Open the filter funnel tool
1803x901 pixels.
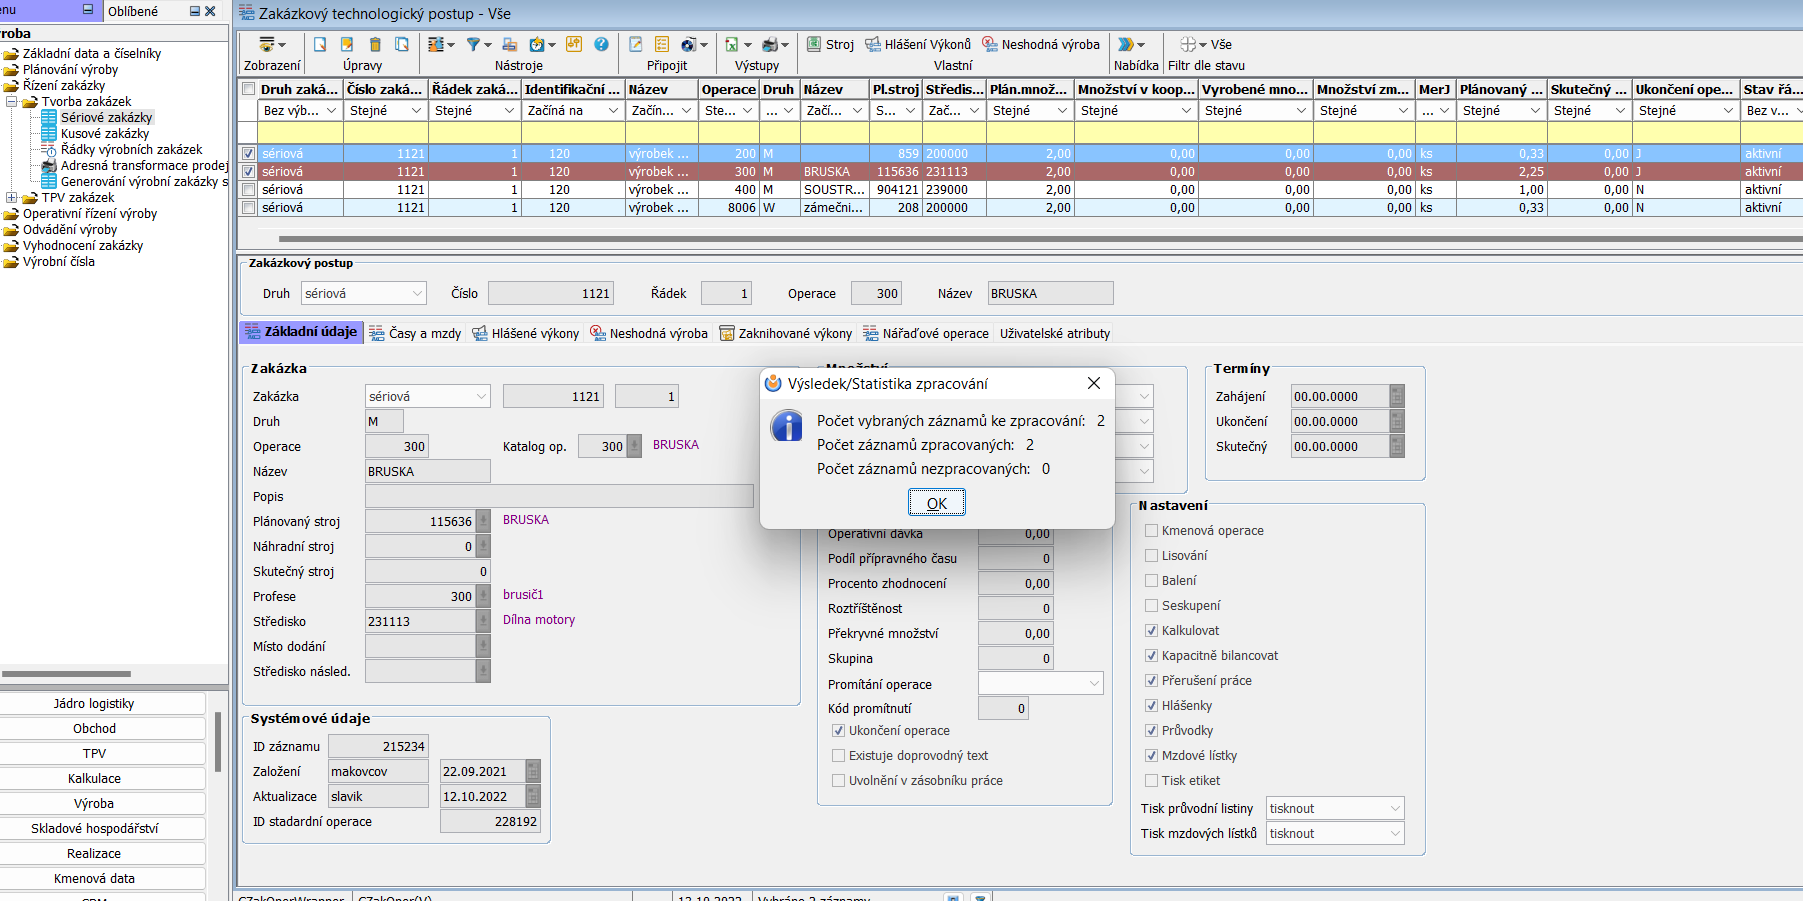(x=474, y=44)
